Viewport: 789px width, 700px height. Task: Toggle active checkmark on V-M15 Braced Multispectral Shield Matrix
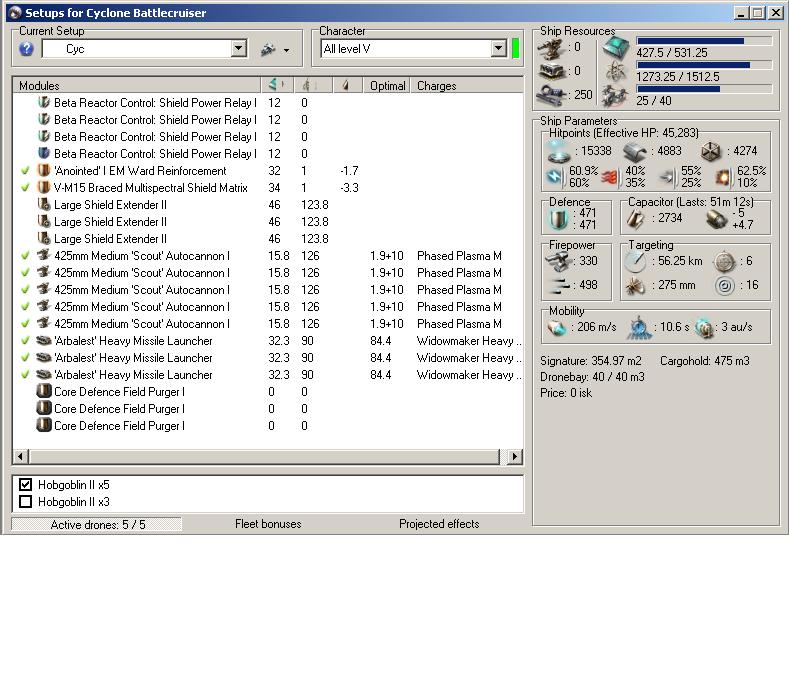point(25,188)
